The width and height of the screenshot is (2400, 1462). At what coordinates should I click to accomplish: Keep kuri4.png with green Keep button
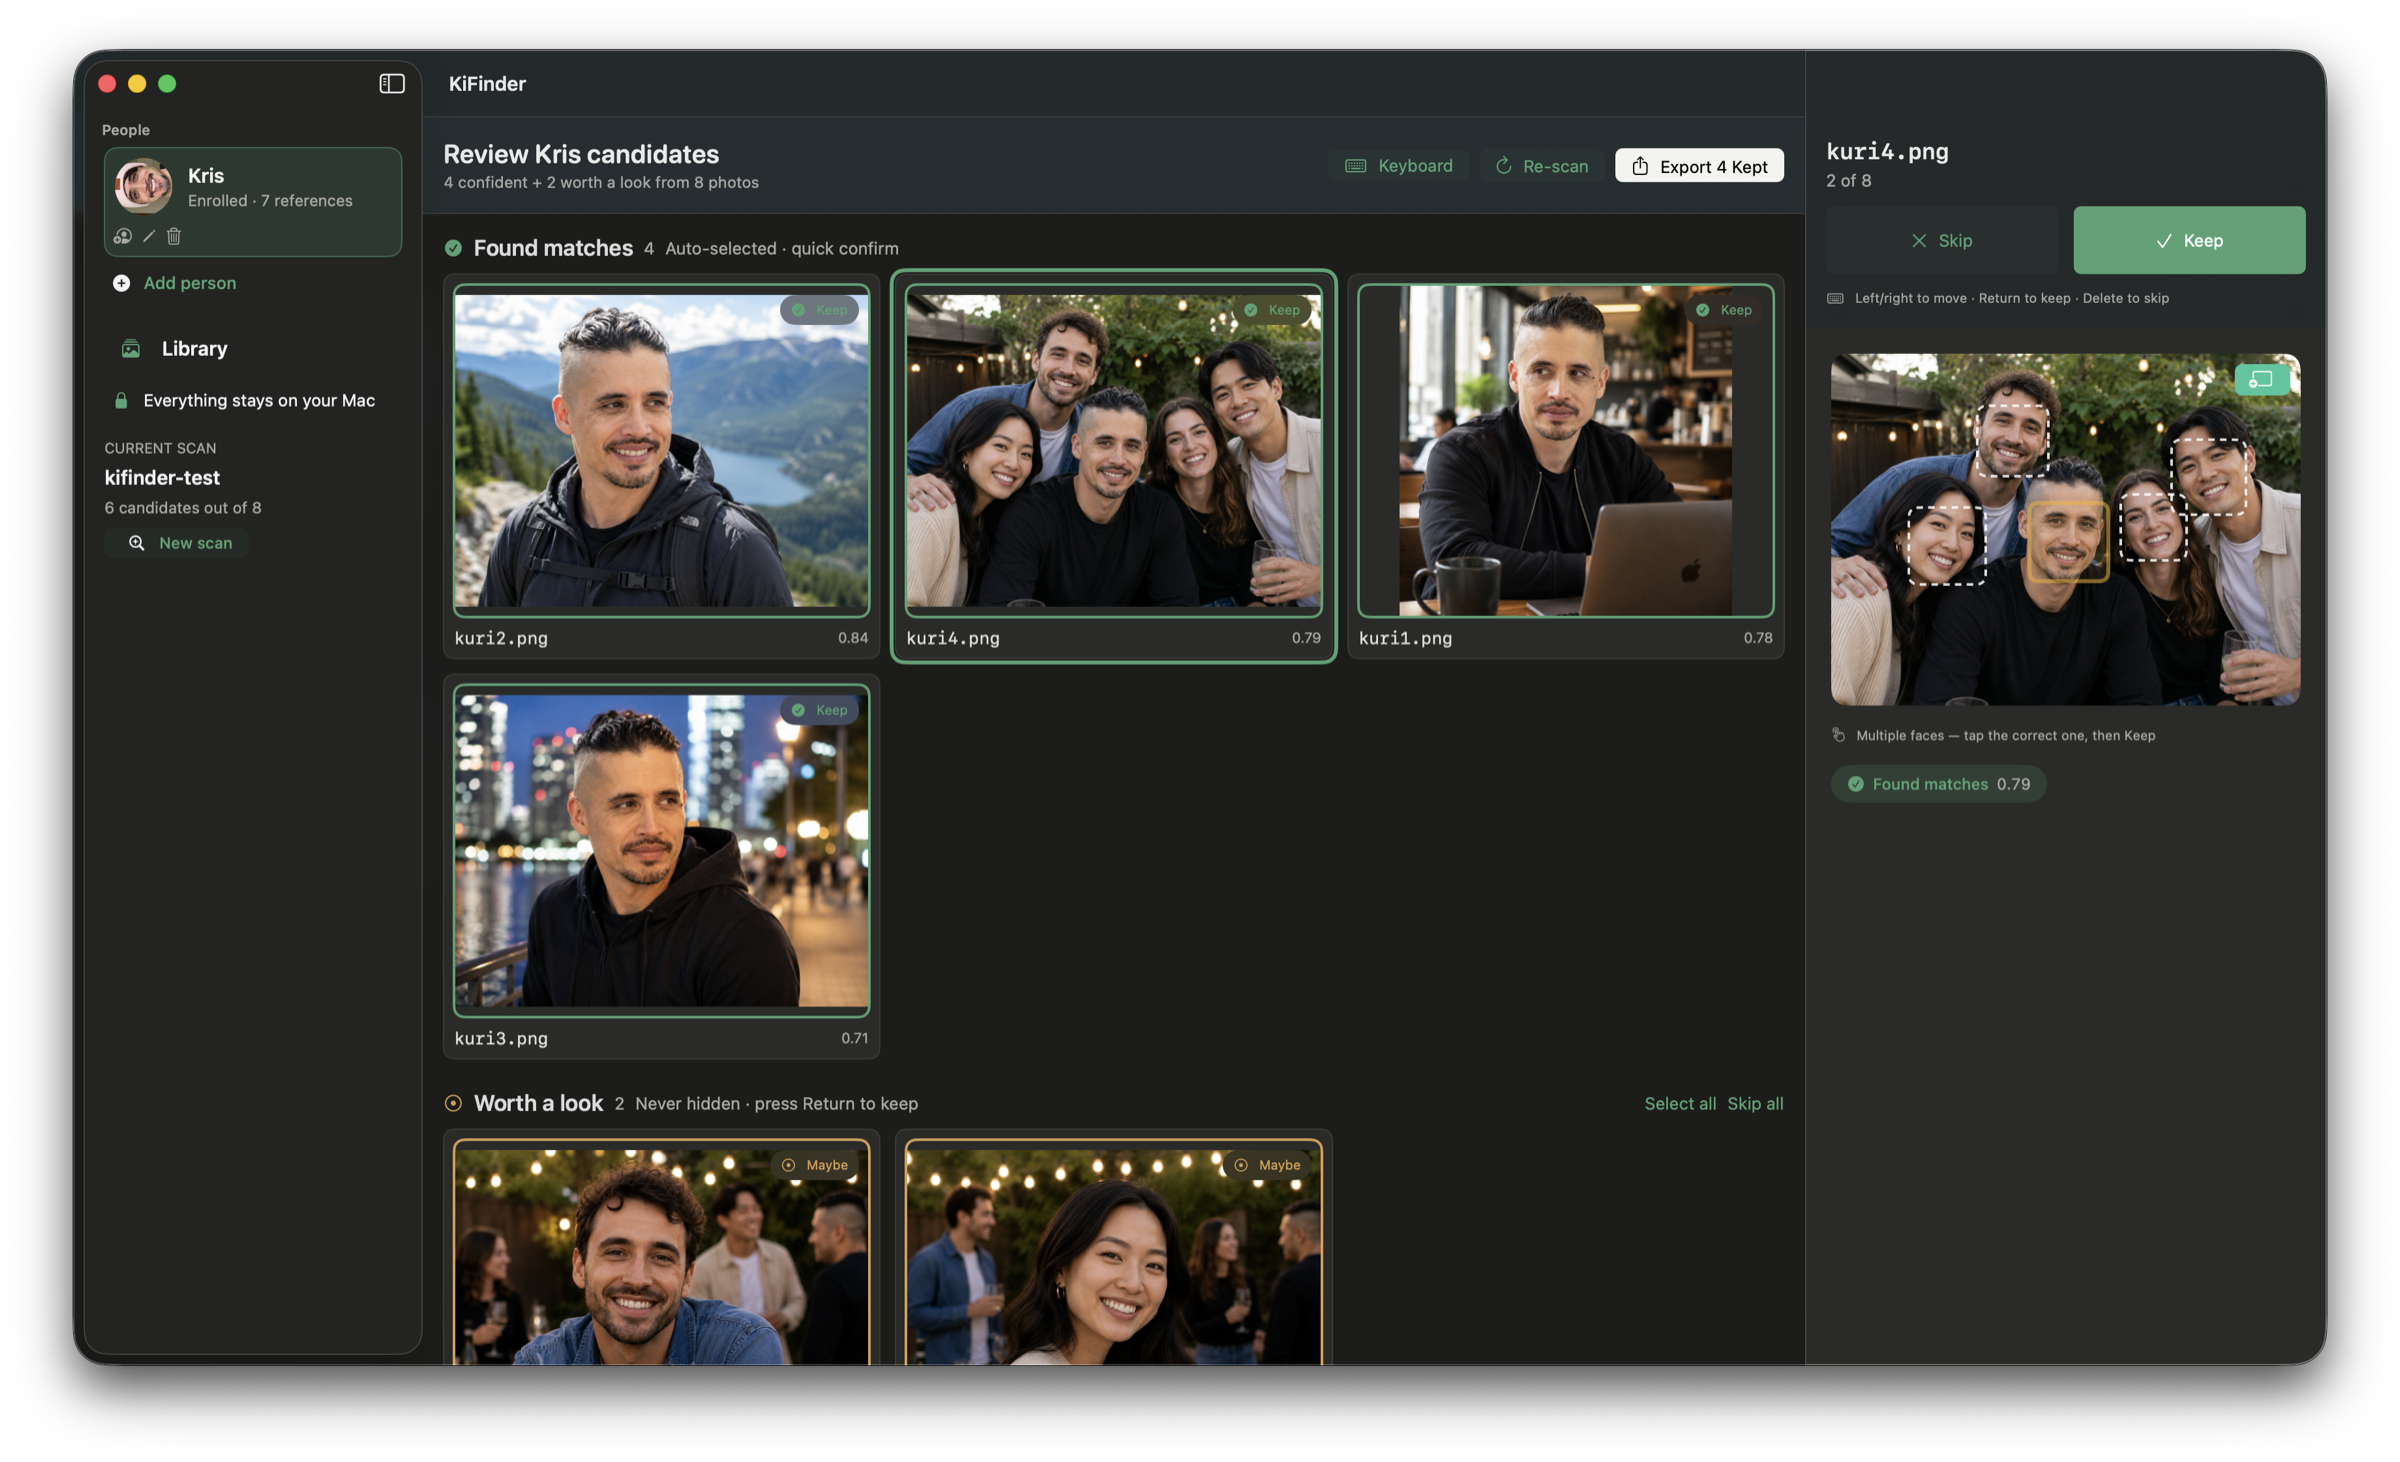pyautogui.click(x=2189, y=241)
